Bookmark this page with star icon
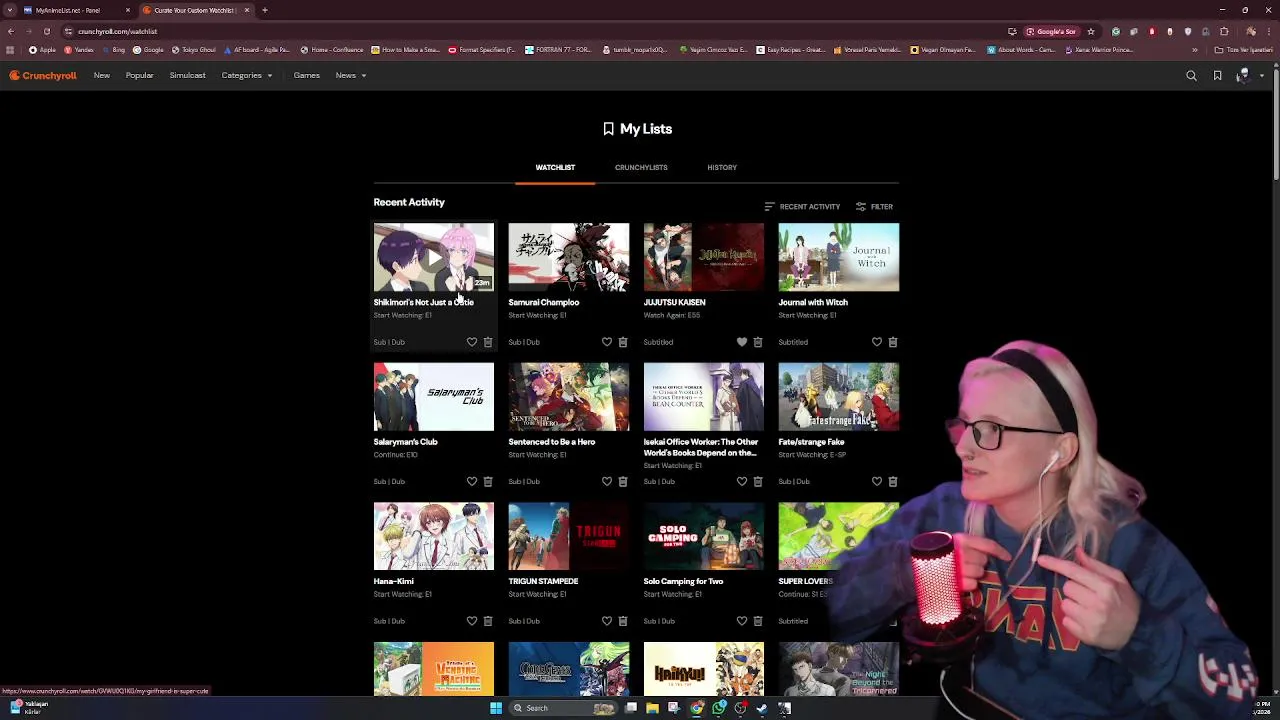1280x720 pixels. coord(1091,31)
